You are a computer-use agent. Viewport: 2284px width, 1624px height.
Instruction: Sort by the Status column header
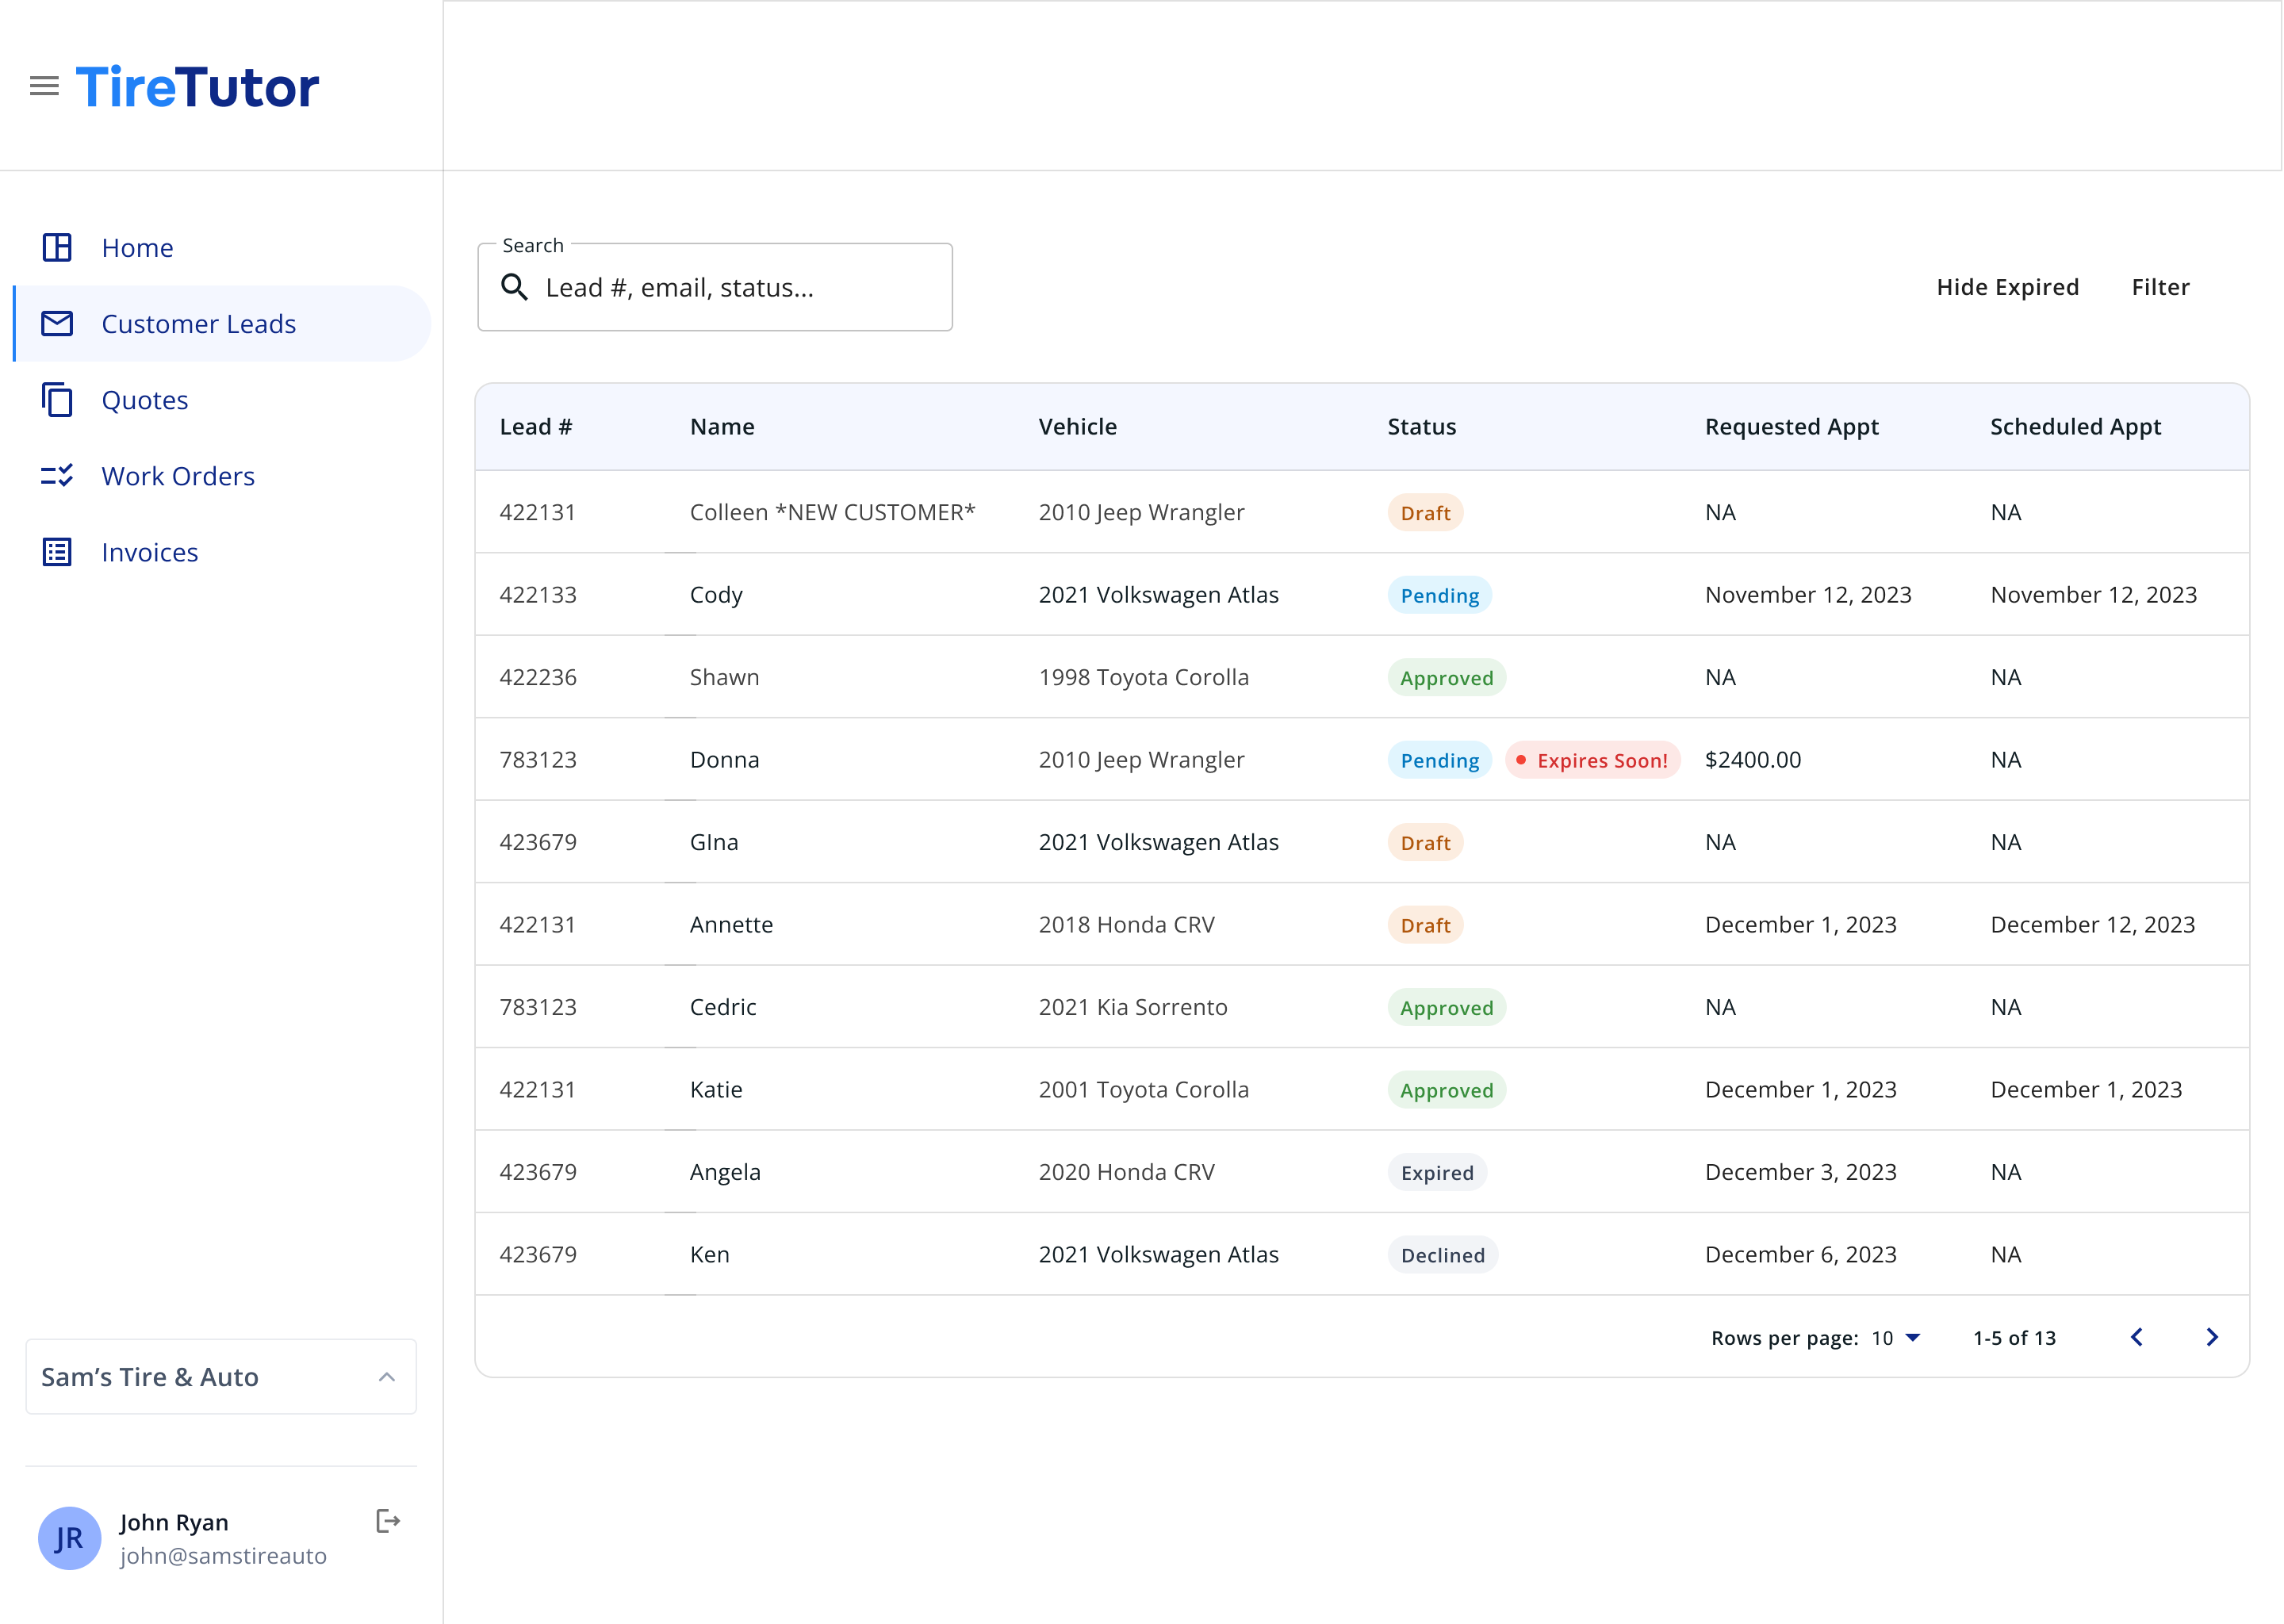point(1421,427)
